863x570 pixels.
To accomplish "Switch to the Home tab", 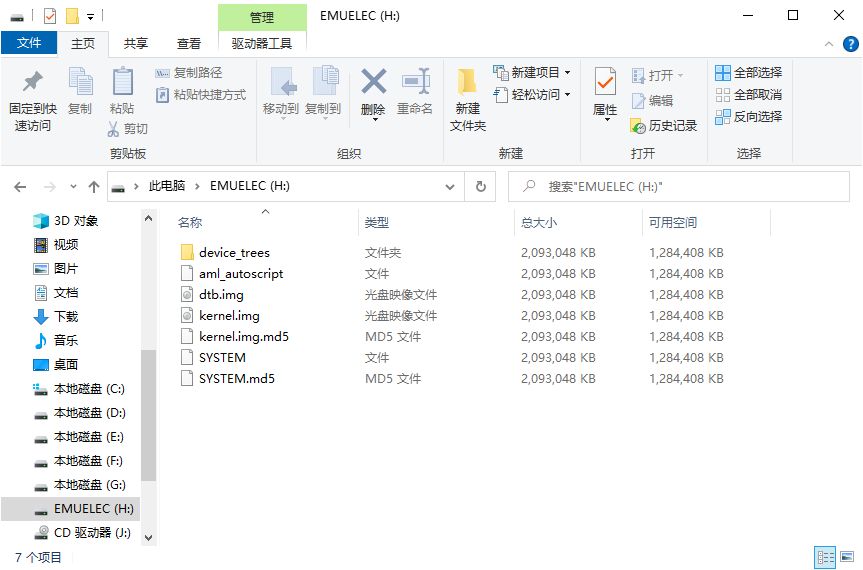I will (83, 43).
